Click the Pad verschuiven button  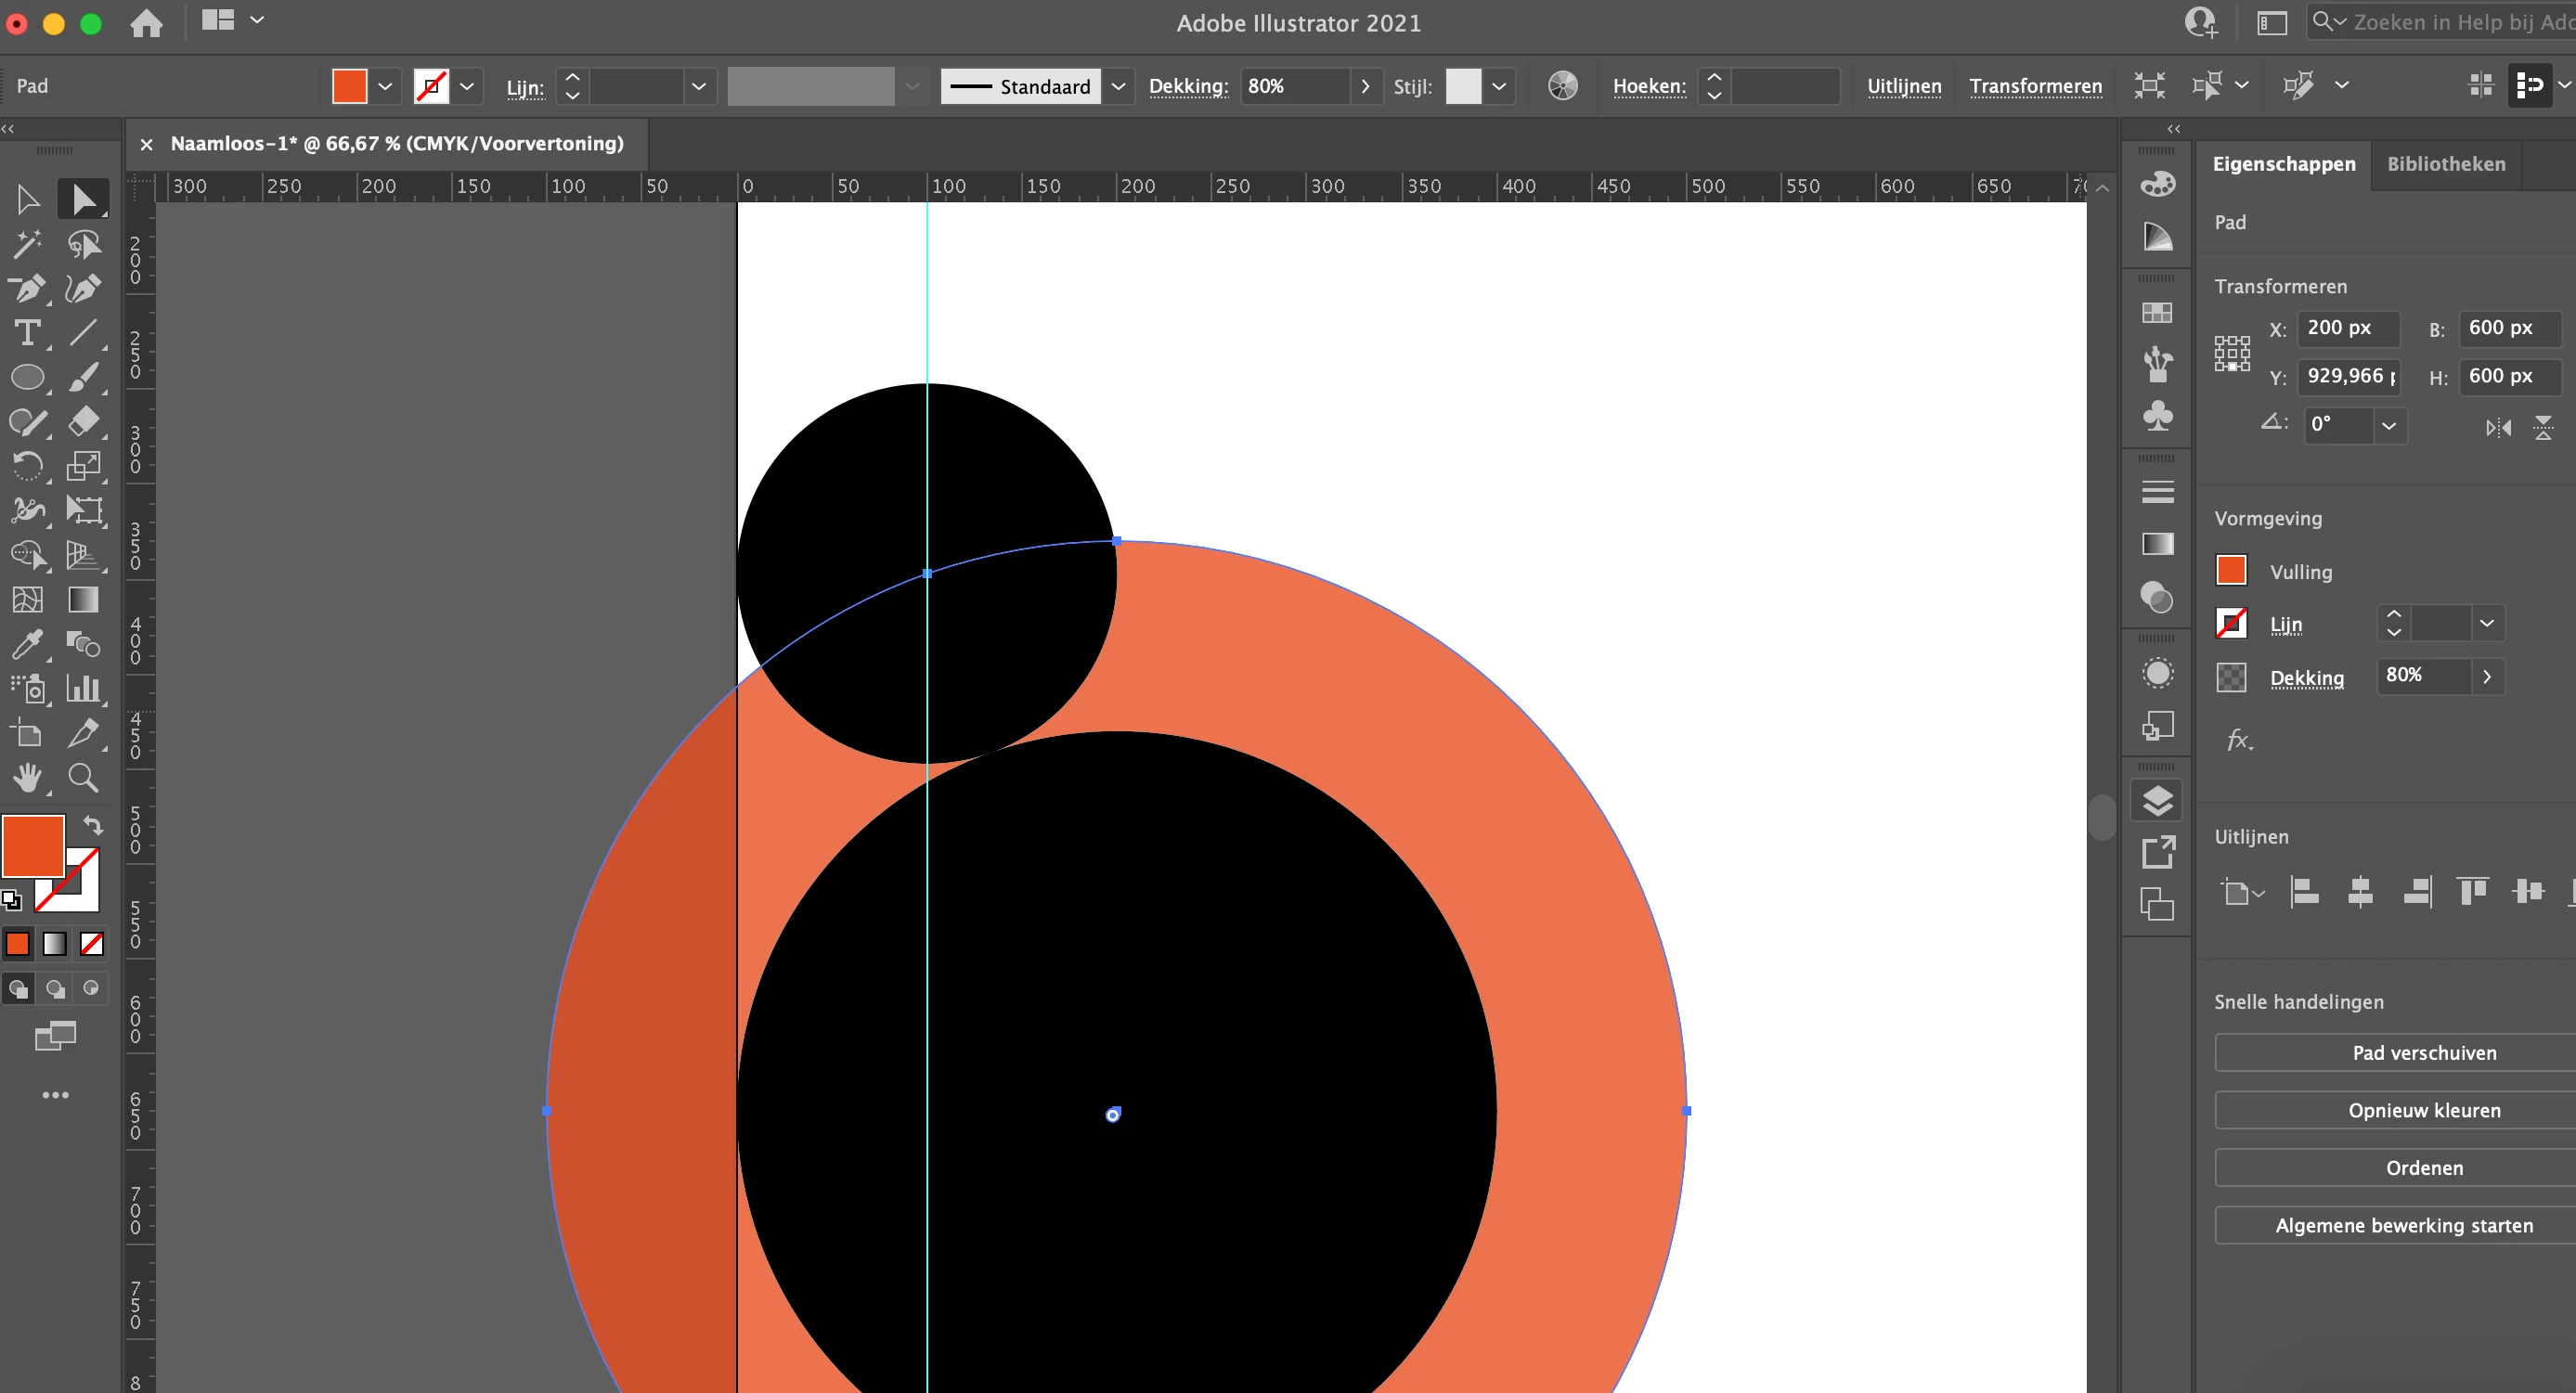click(x=2423, y=1053)
